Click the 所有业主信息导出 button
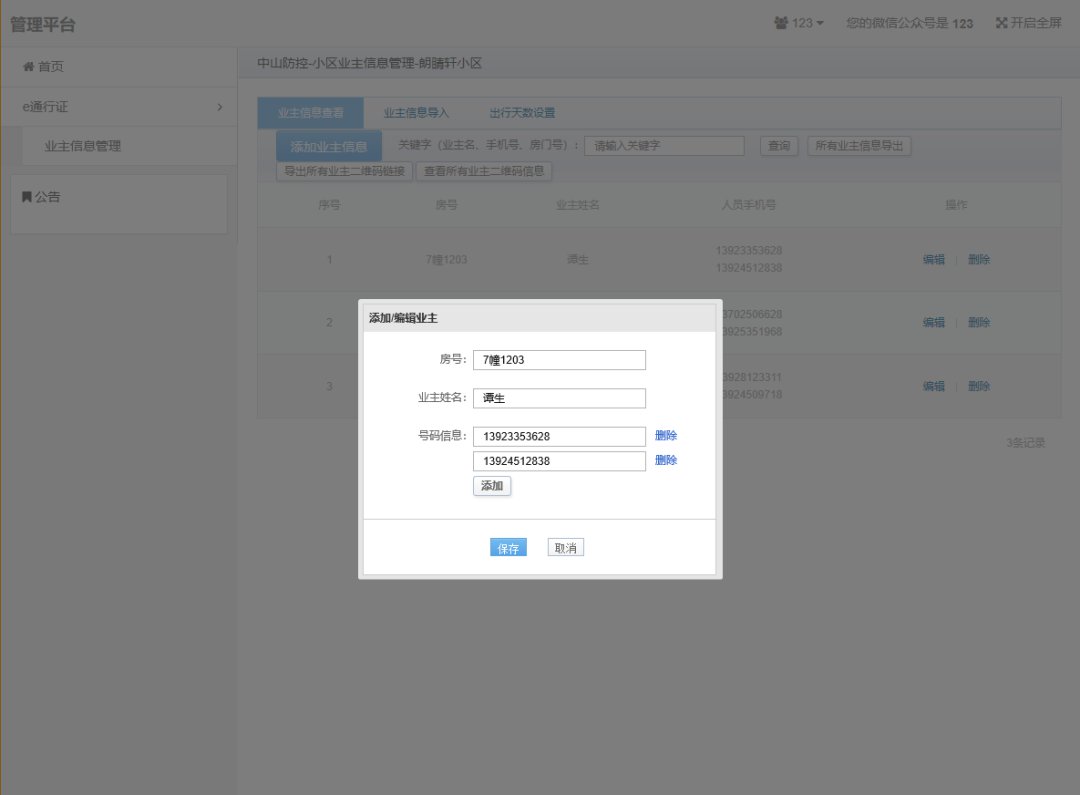Image resolution: width=1080 pixels, height=795 pixels. click(x=859, y=146)
